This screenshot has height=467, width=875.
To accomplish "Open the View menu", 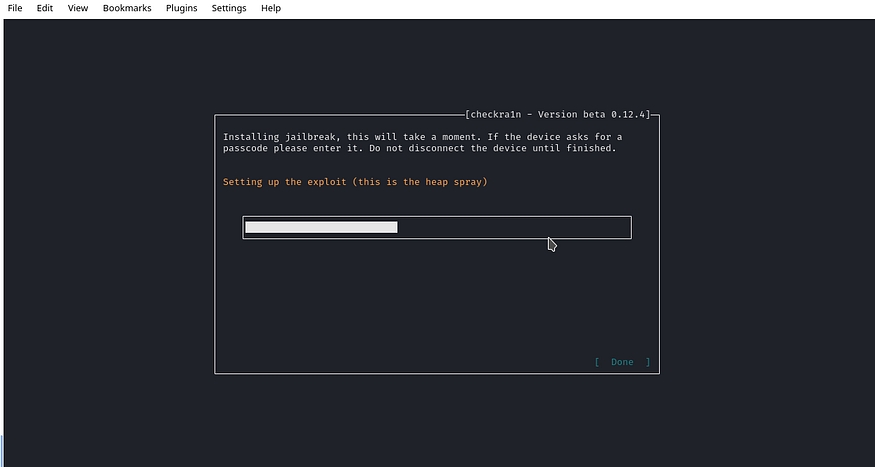I will point(78,8).
